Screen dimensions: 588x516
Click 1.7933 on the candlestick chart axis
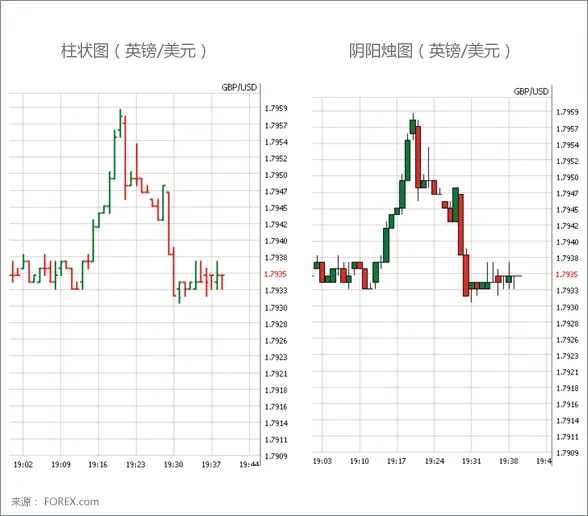(567, 291)
